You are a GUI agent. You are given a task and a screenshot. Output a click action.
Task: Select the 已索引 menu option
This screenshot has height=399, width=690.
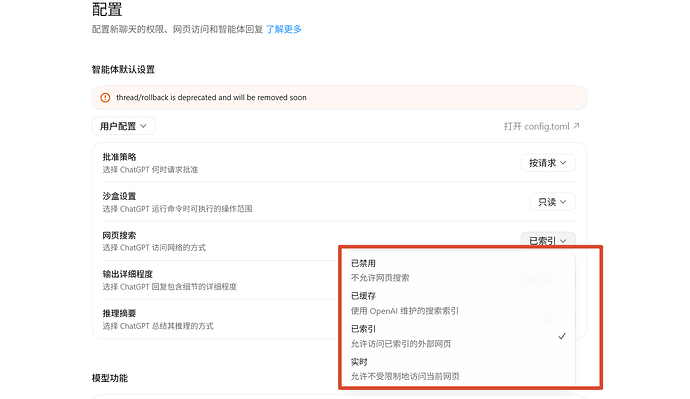[x=459, y=336]
